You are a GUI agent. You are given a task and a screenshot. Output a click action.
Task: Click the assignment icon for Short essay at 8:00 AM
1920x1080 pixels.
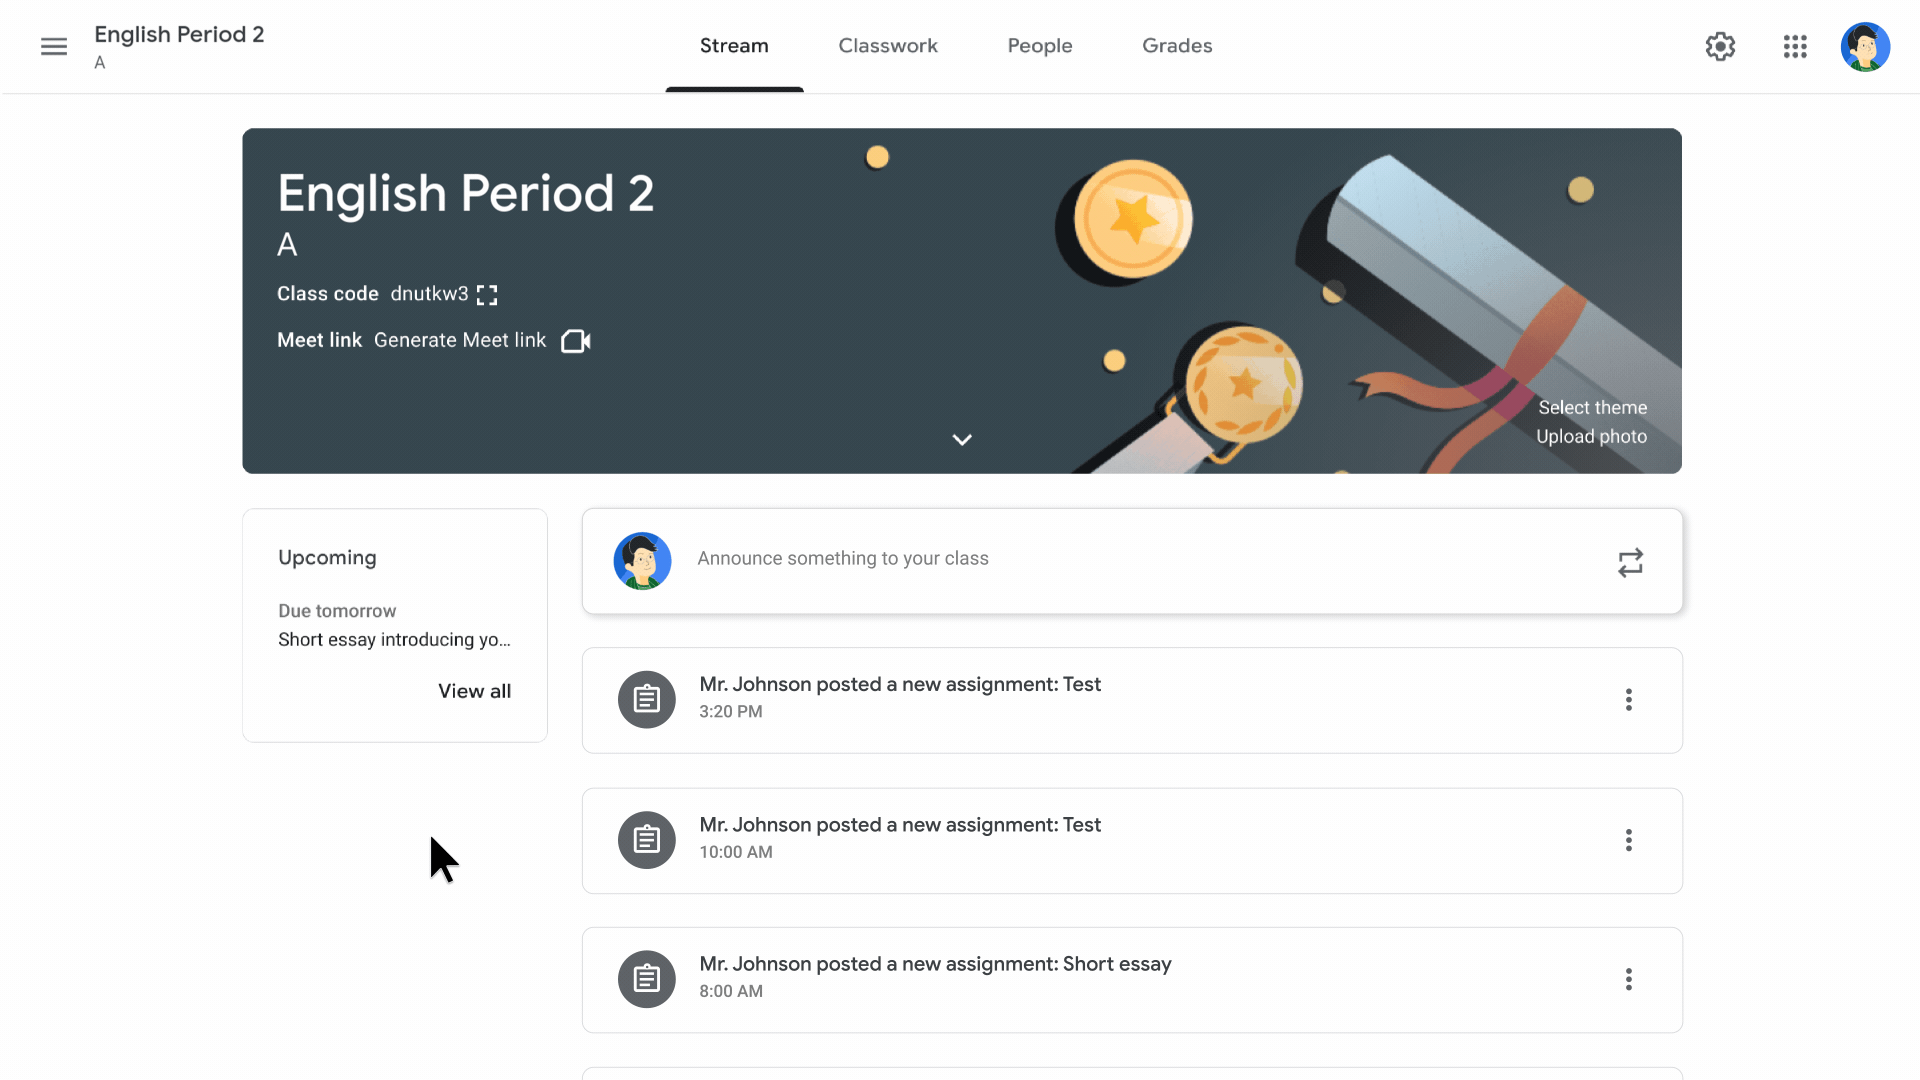click(x=646, y=978)
